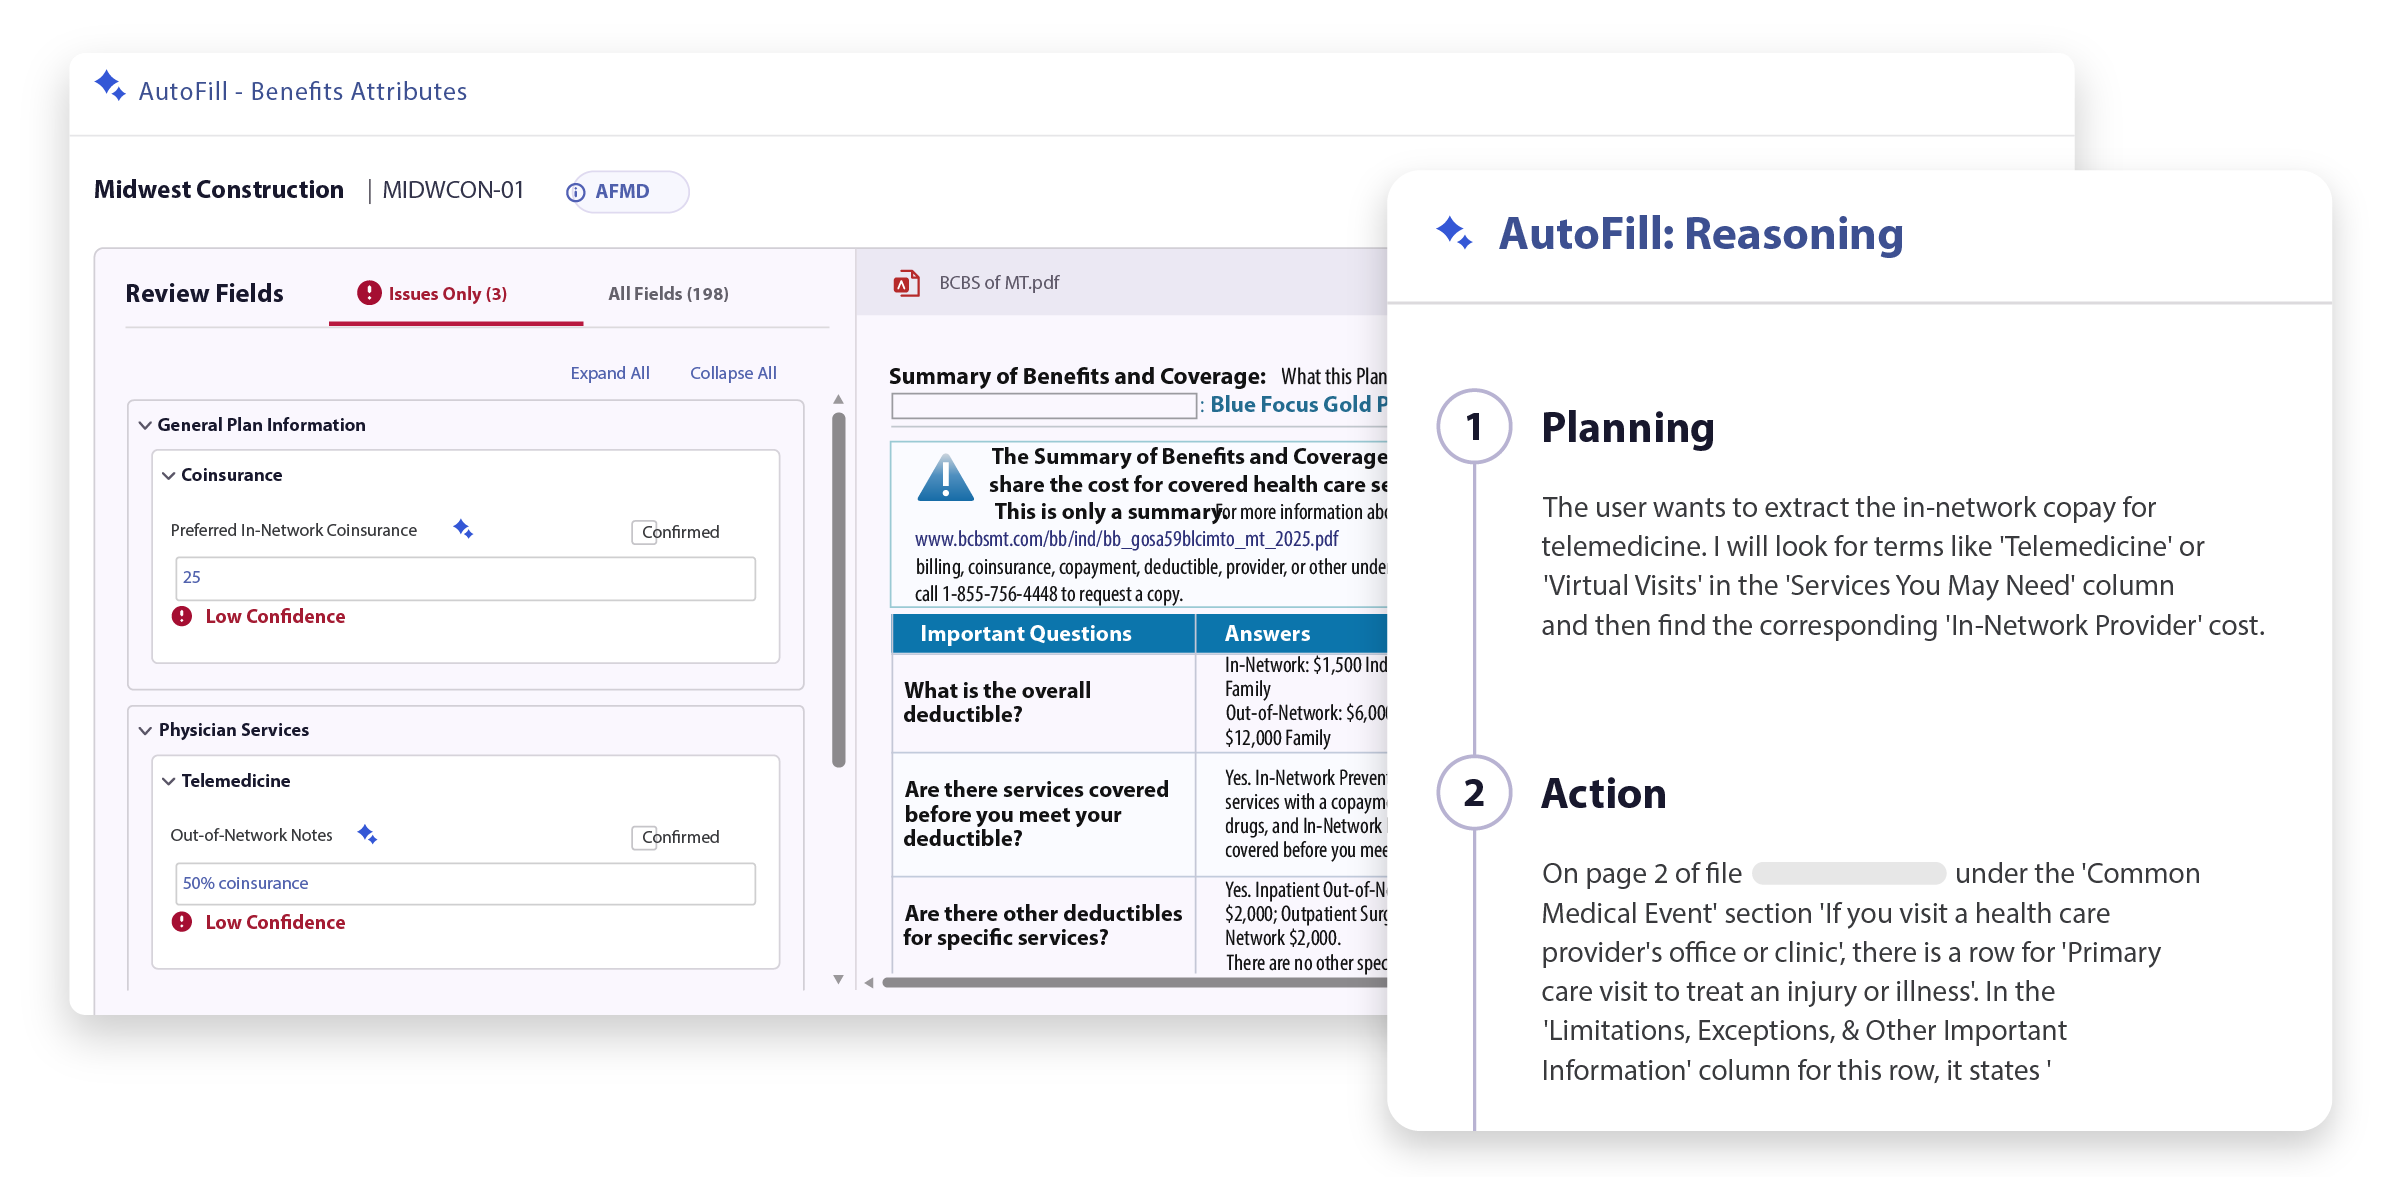Click the review fields vertical scrollbar

[839, 590]
